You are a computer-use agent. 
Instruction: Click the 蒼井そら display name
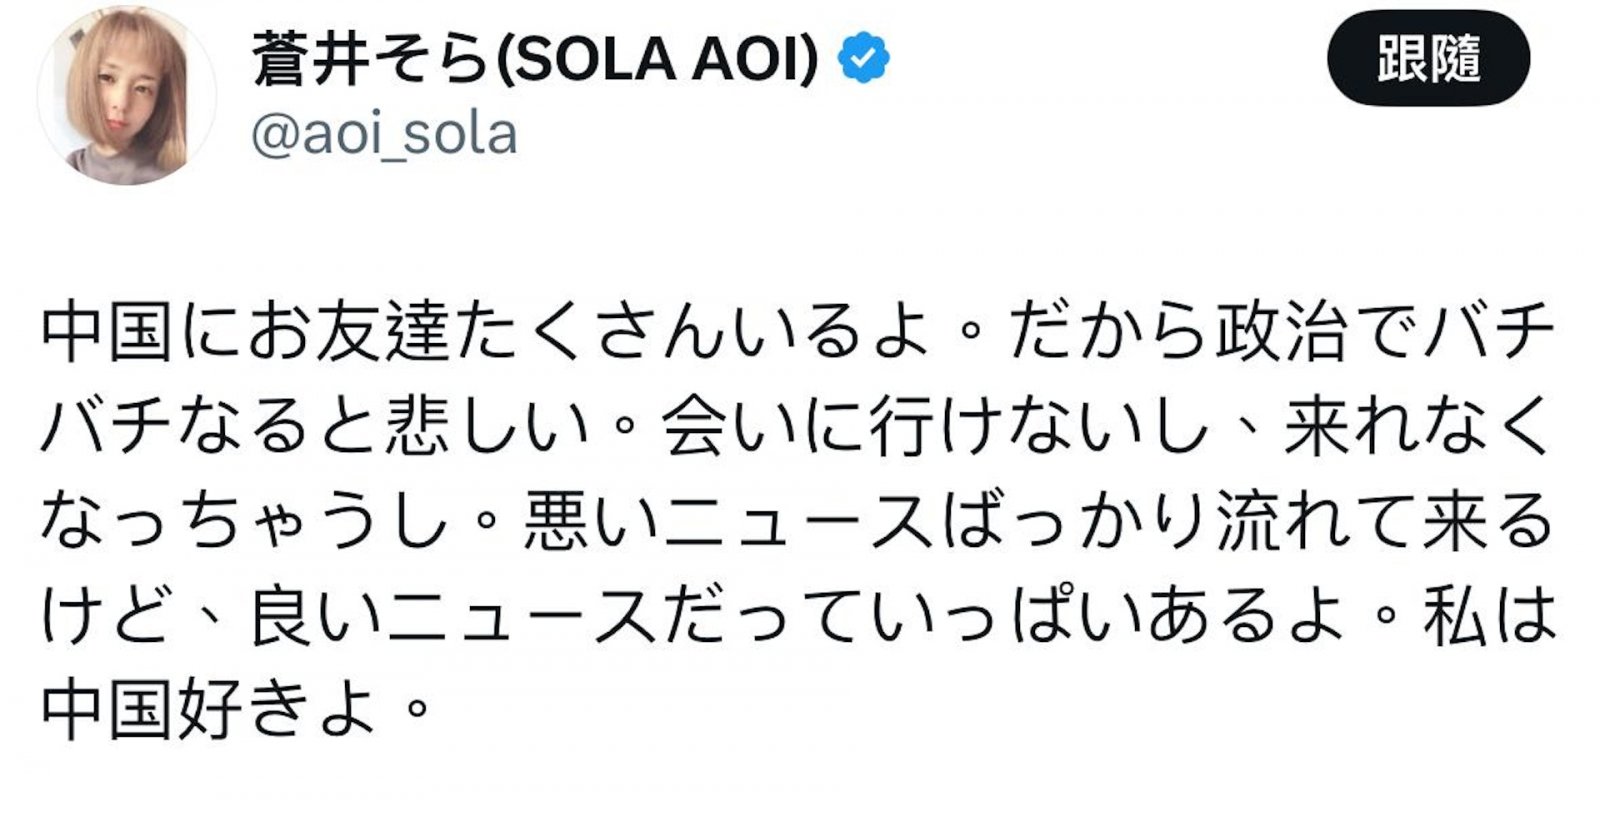tap(372, 59)
